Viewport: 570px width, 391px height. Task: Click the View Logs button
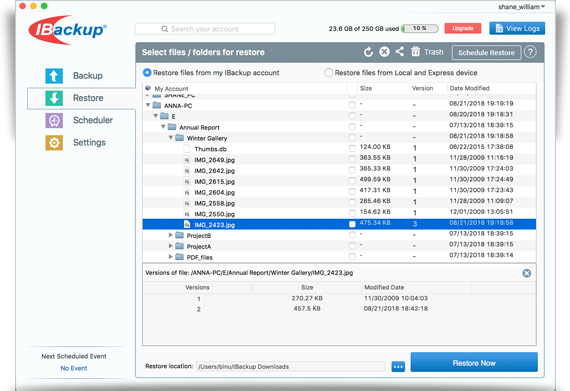tap(517, 28)
